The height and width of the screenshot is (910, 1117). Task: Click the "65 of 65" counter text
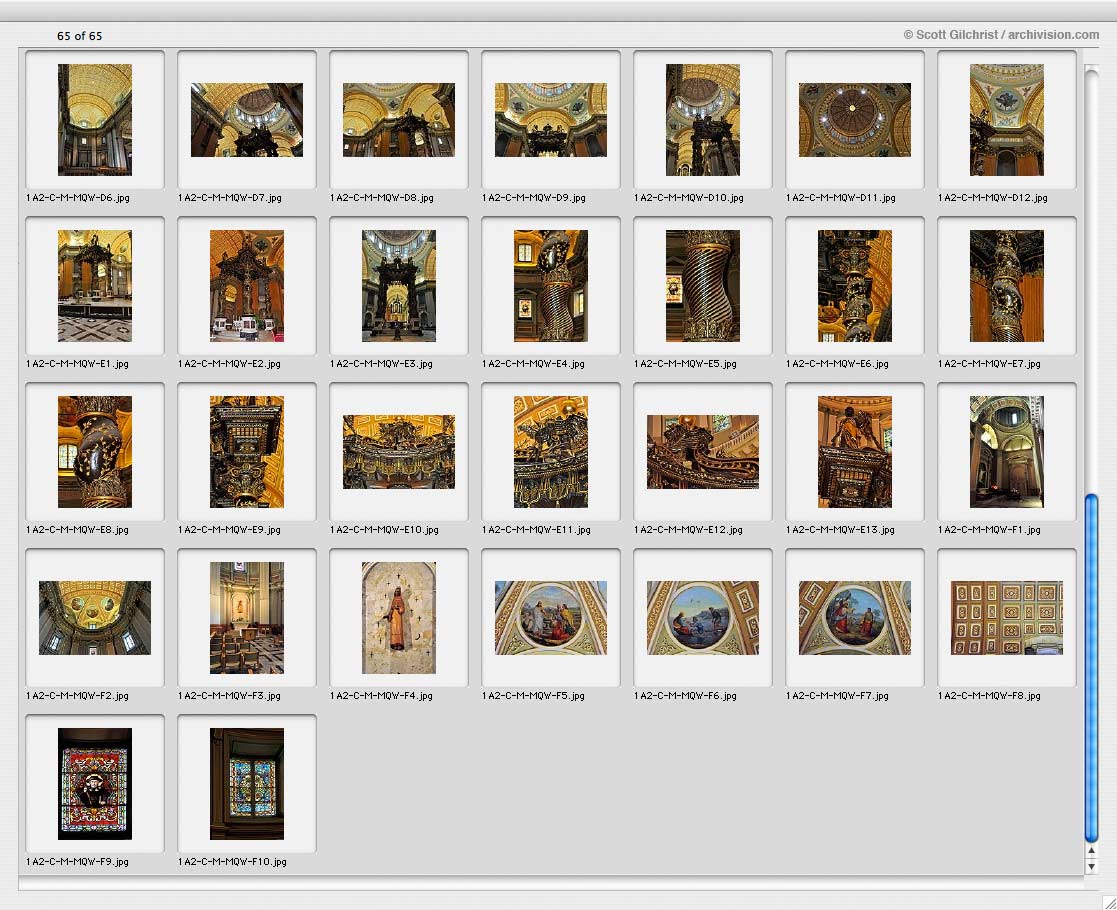79,36
